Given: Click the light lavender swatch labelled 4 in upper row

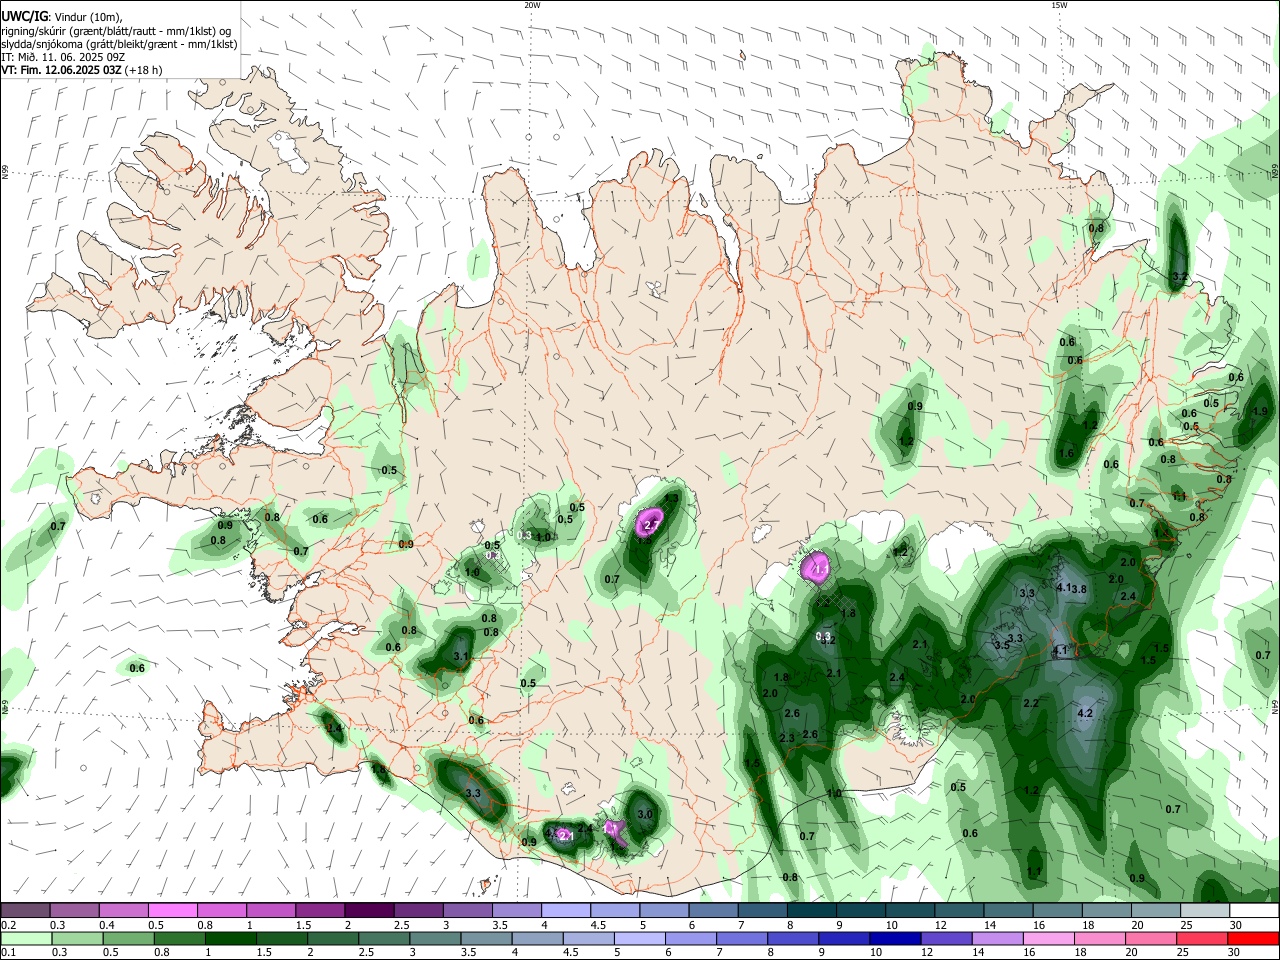Looking at the screenshot, I should (565, 910).
